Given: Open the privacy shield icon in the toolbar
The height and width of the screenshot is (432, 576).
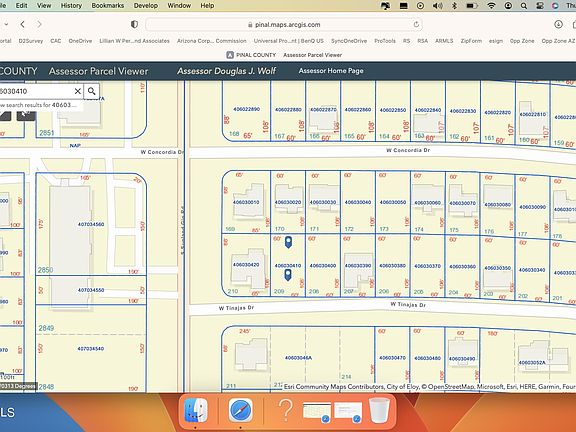Looking at the screenshot, I should pyautogui.click(x=134, y=25).
